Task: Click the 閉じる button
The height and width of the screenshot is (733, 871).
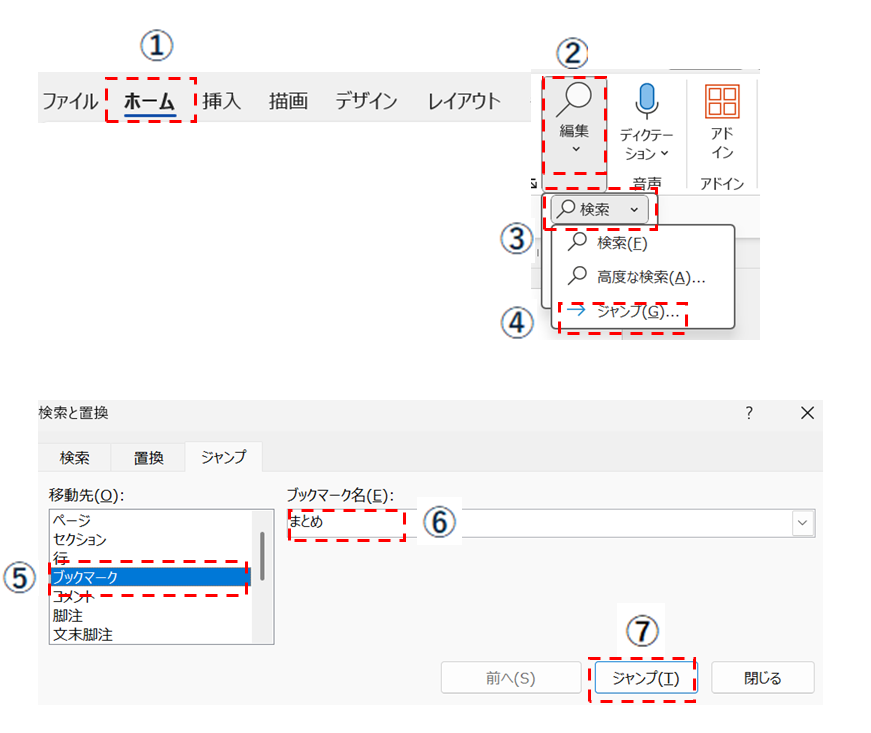Action: click(762, 677)
